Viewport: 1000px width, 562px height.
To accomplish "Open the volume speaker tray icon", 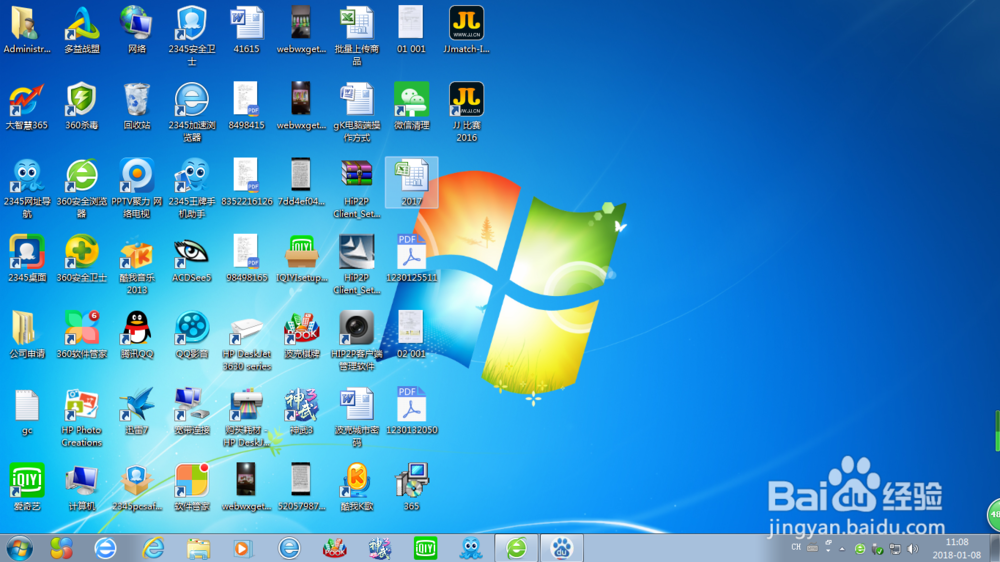I will (913, 549).
